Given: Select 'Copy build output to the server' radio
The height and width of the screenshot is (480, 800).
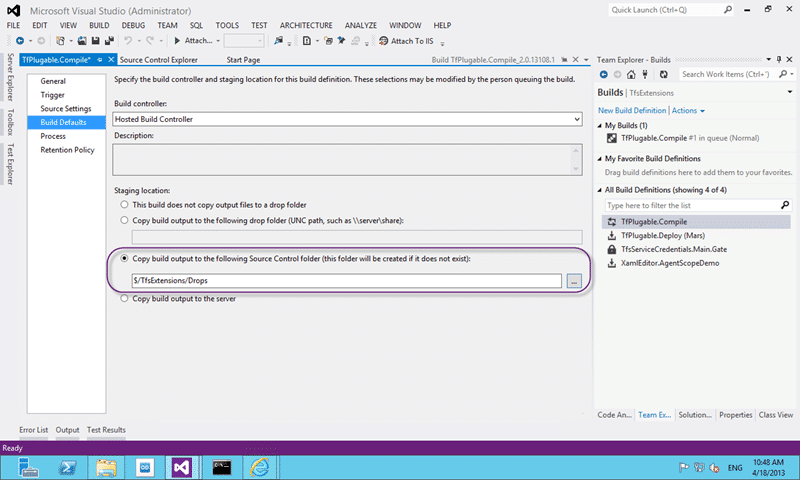Looking at the screenshot, I should [x=124, y=298].
